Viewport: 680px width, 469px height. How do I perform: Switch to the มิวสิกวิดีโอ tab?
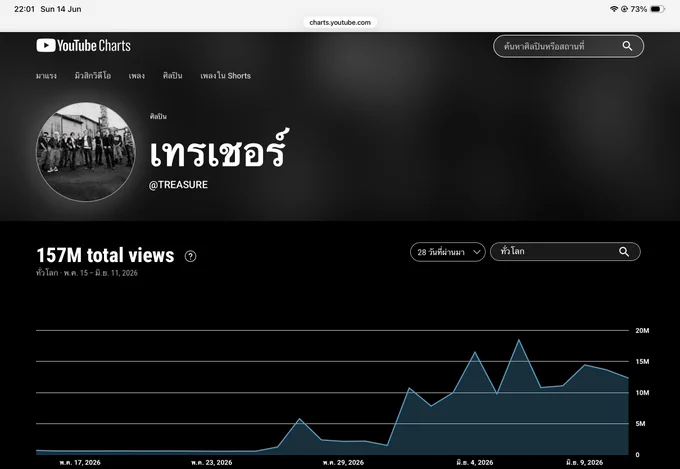[93, 76]
